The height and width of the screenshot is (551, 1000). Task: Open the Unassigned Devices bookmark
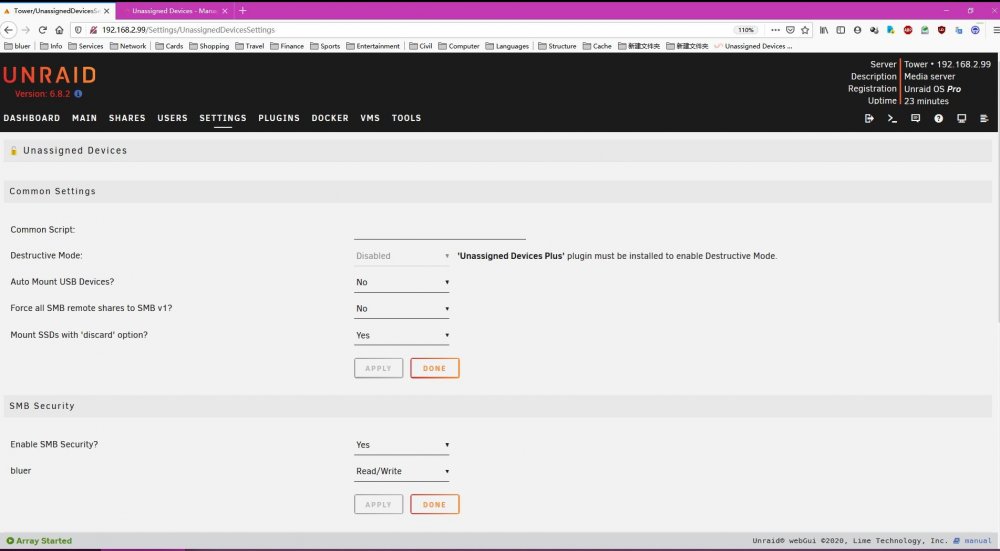pos(753,46)
